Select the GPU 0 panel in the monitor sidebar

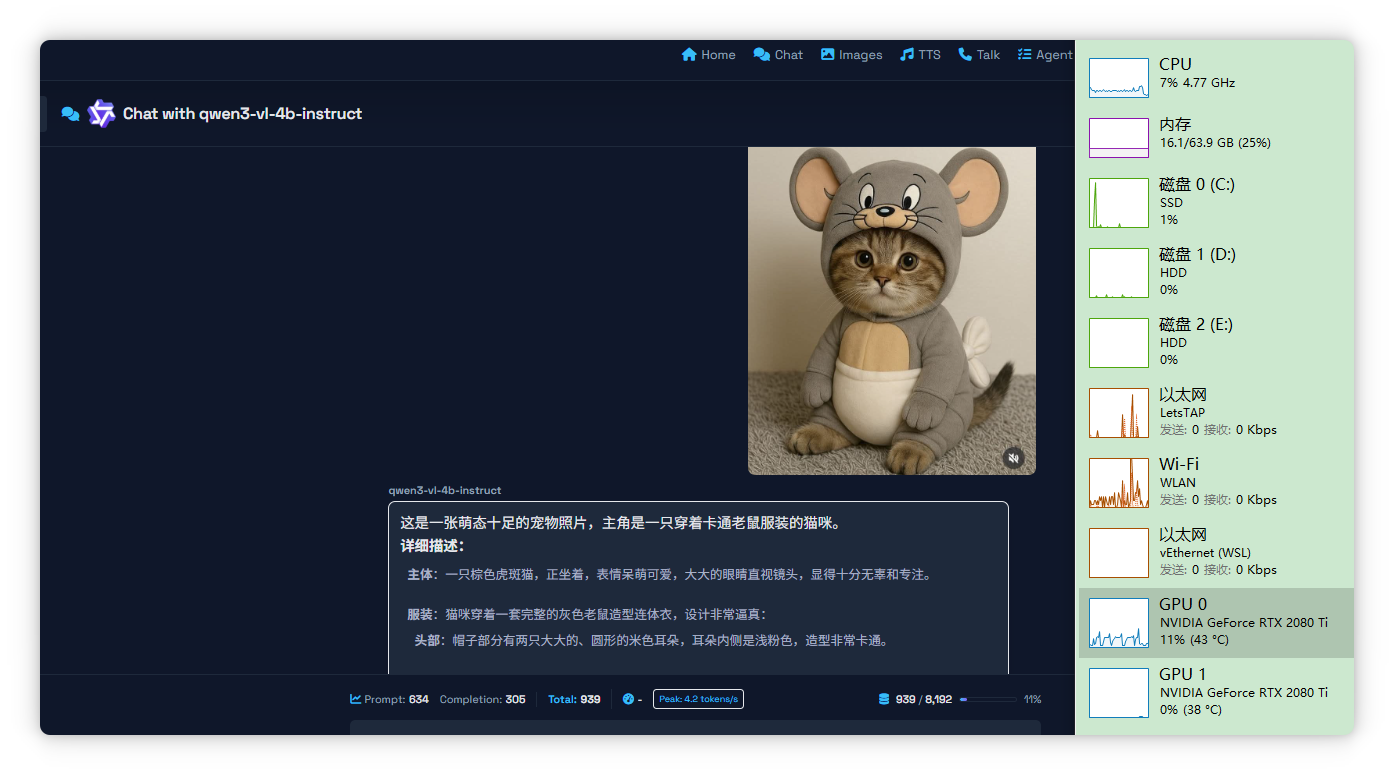(1213, 620)
